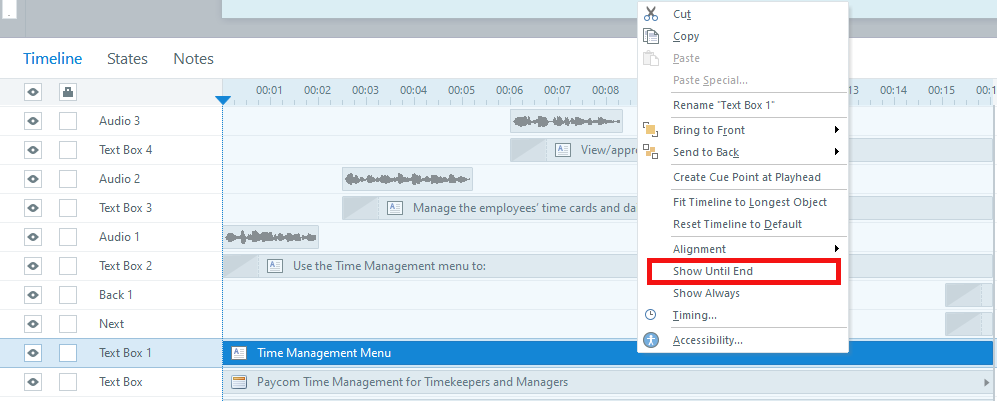Click the Bring to Front icon
This screenshot has width=997, height=401.
650,130
